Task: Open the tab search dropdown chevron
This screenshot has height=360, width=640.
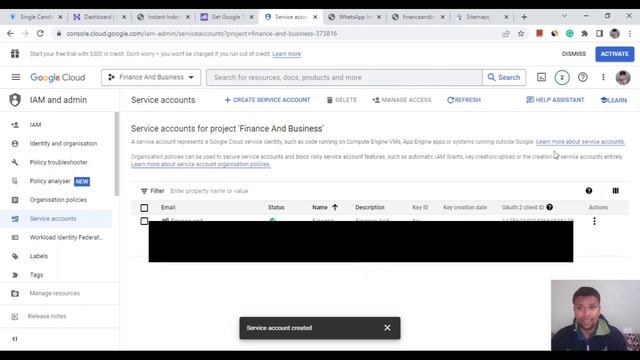Action: (564, 16)
